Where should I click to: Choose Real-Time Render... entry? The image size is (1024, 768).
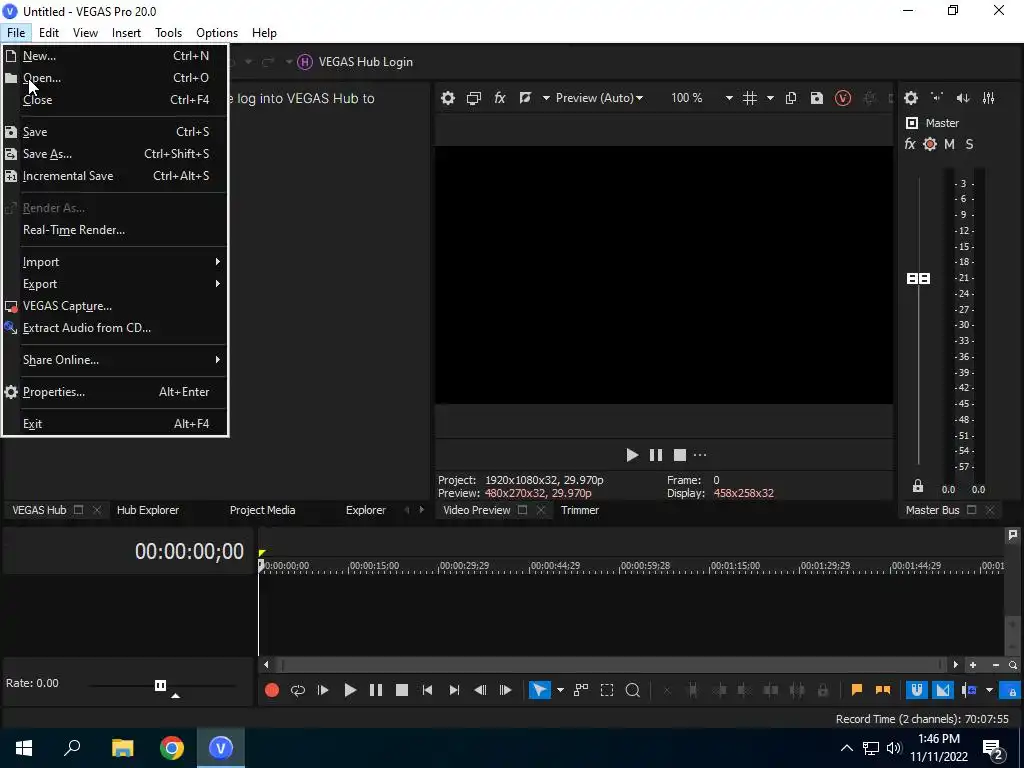coord(115,230)
